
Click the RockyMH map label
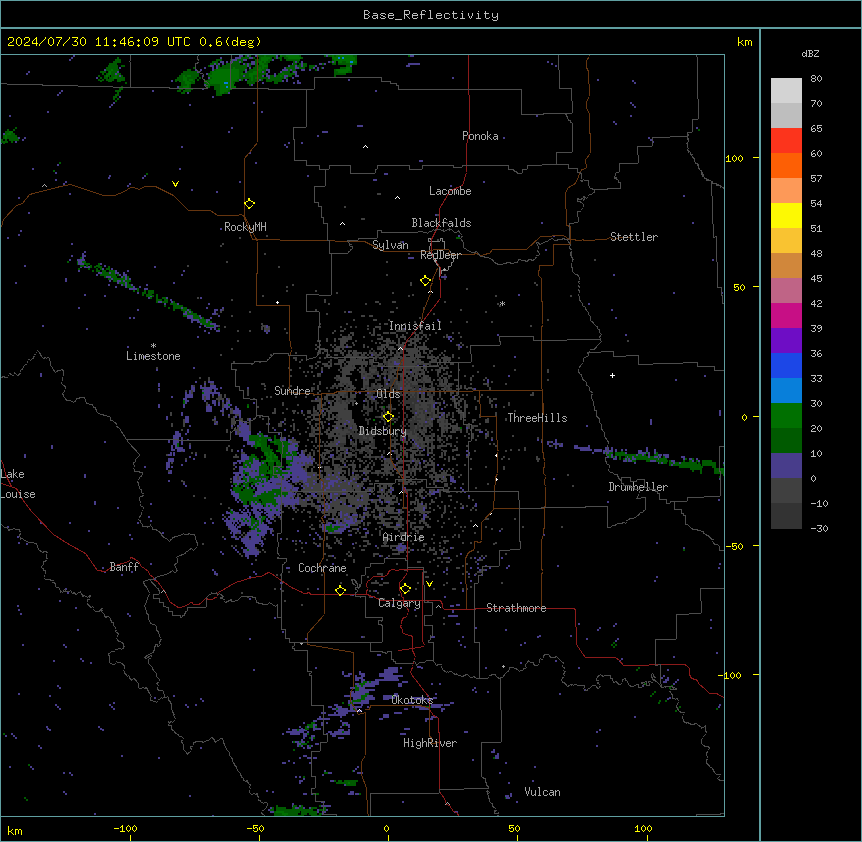point(245,227)
